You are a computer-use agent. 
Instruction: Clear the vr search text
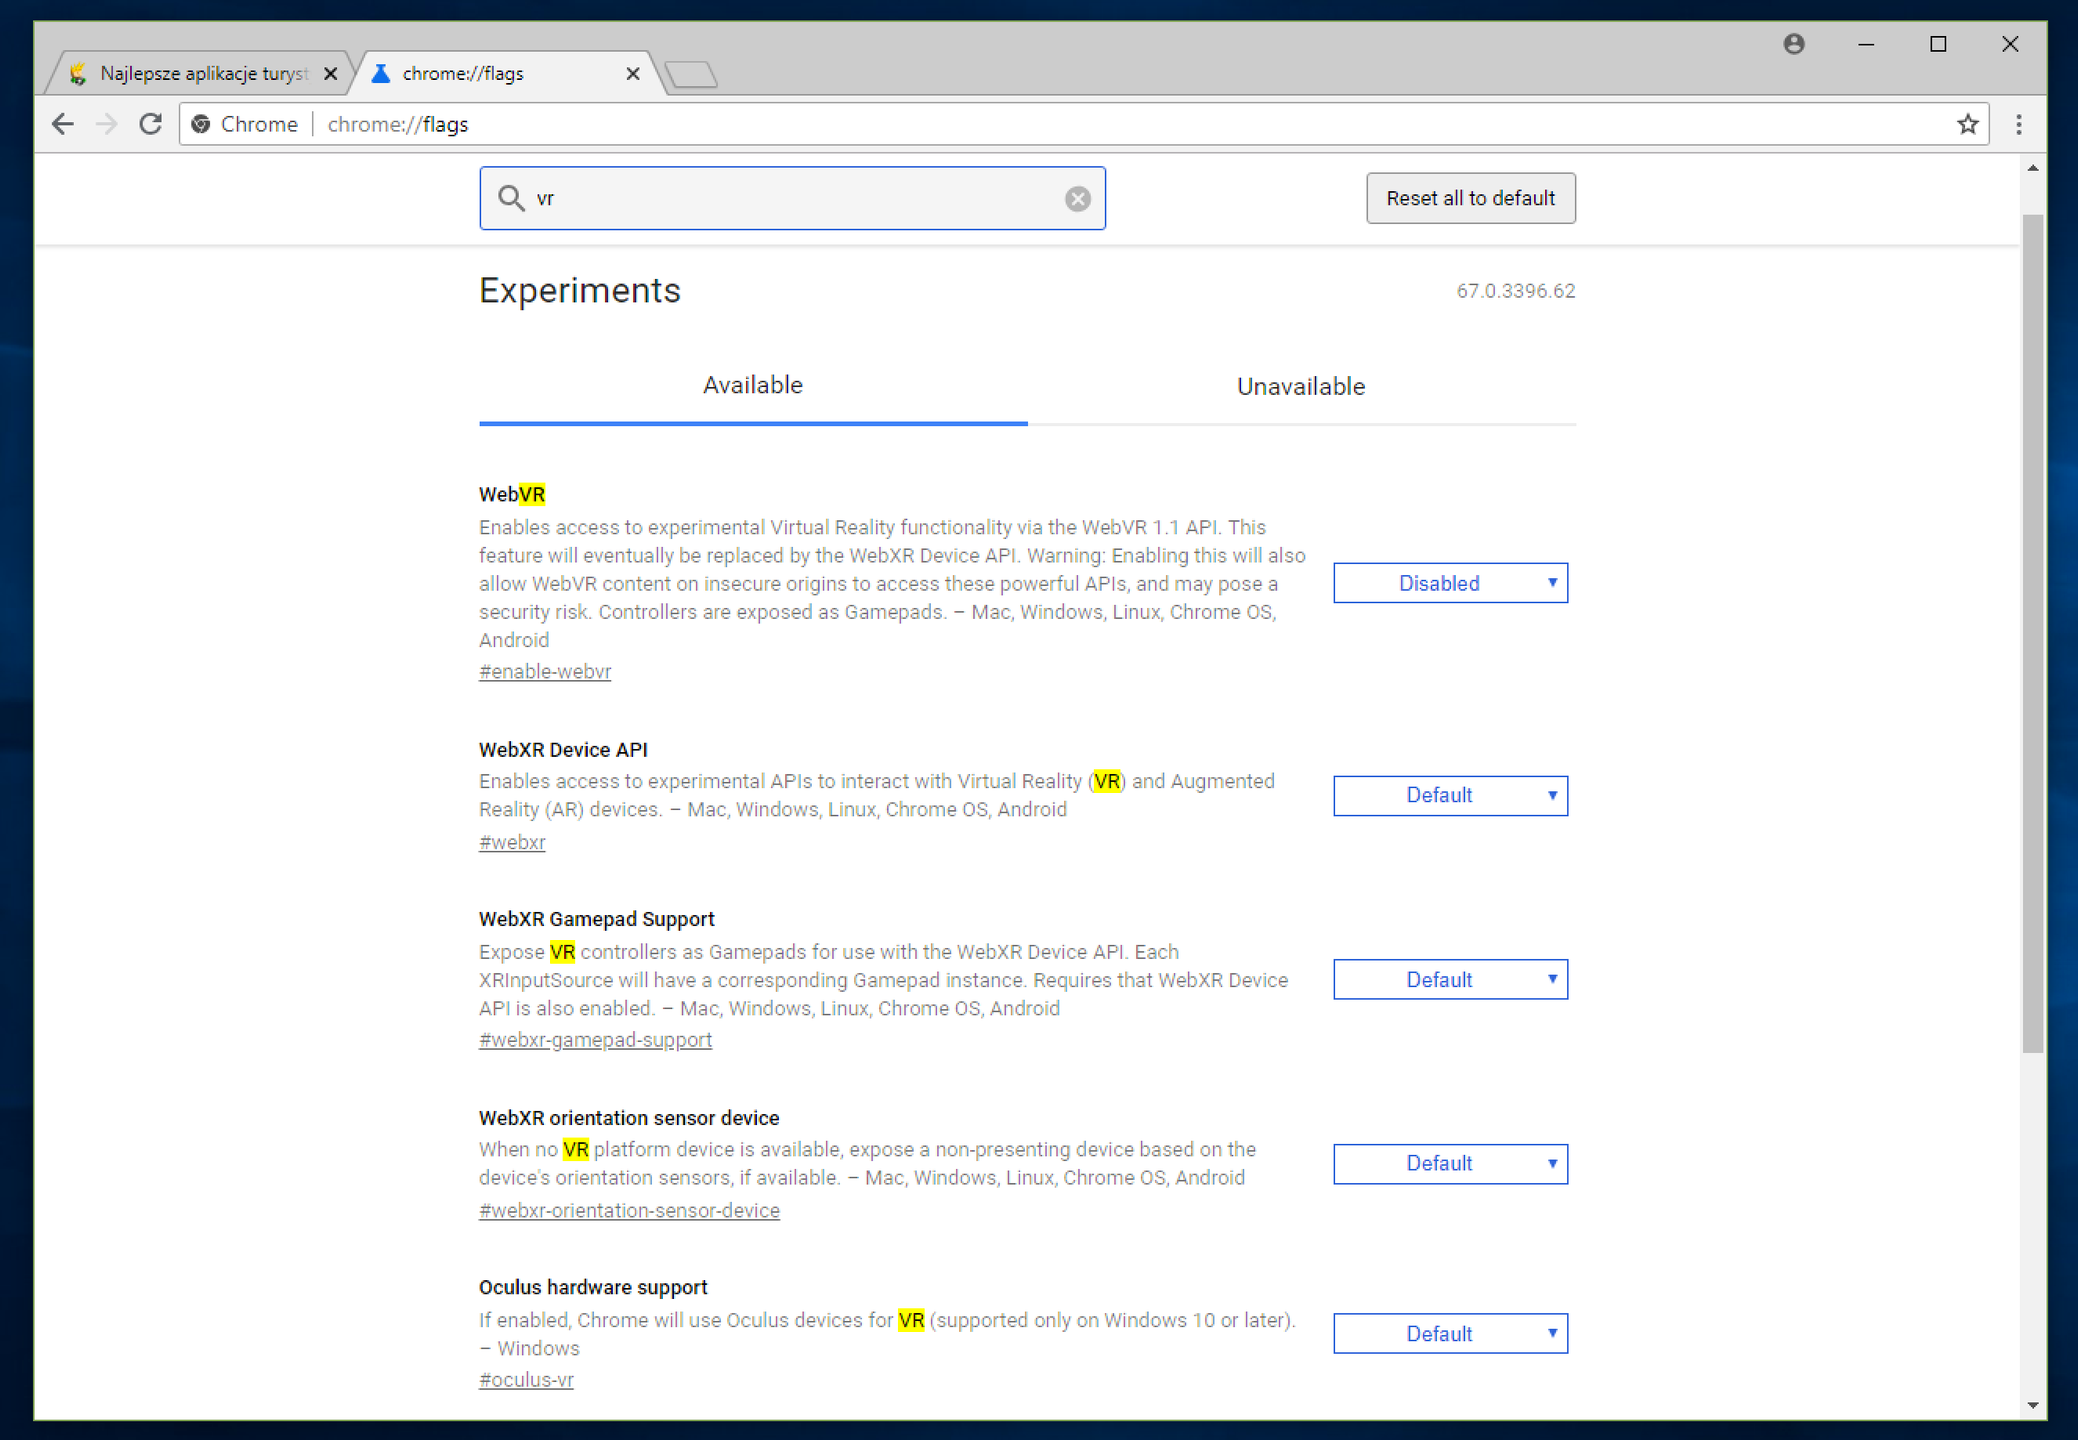point(1077,199)
